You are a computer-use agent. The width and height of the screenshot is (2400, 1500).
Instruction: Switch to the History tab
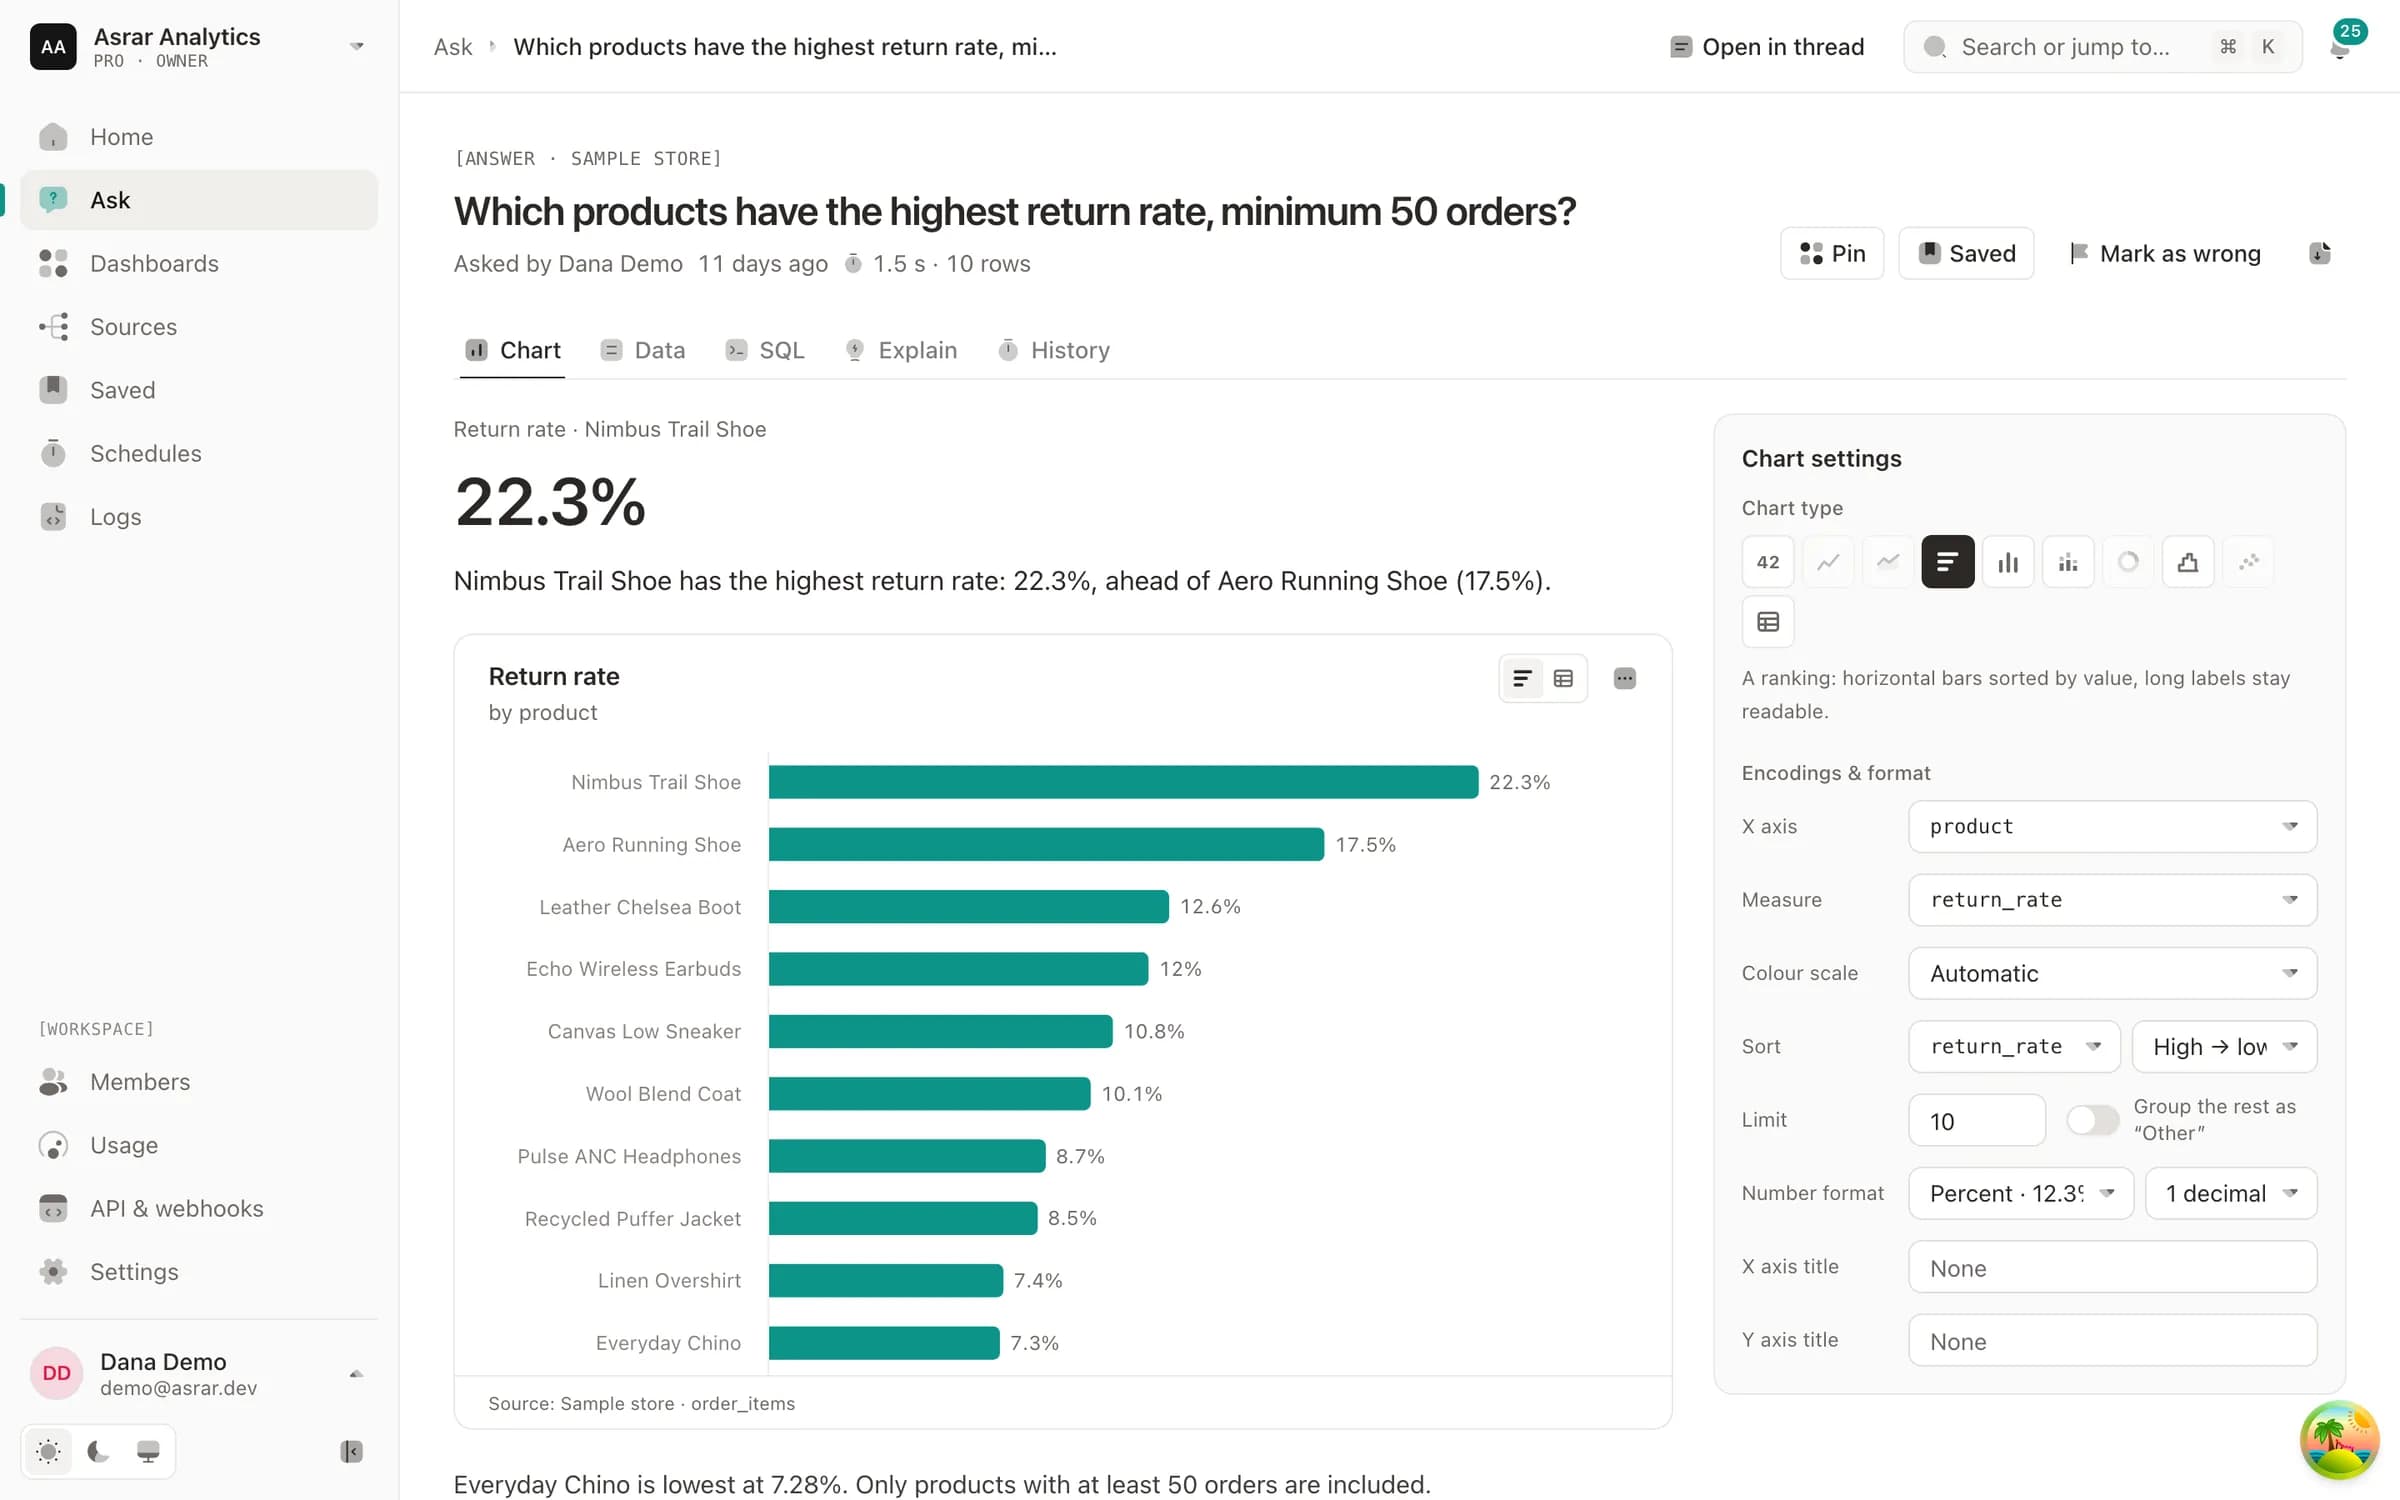tap(1054, 350)
